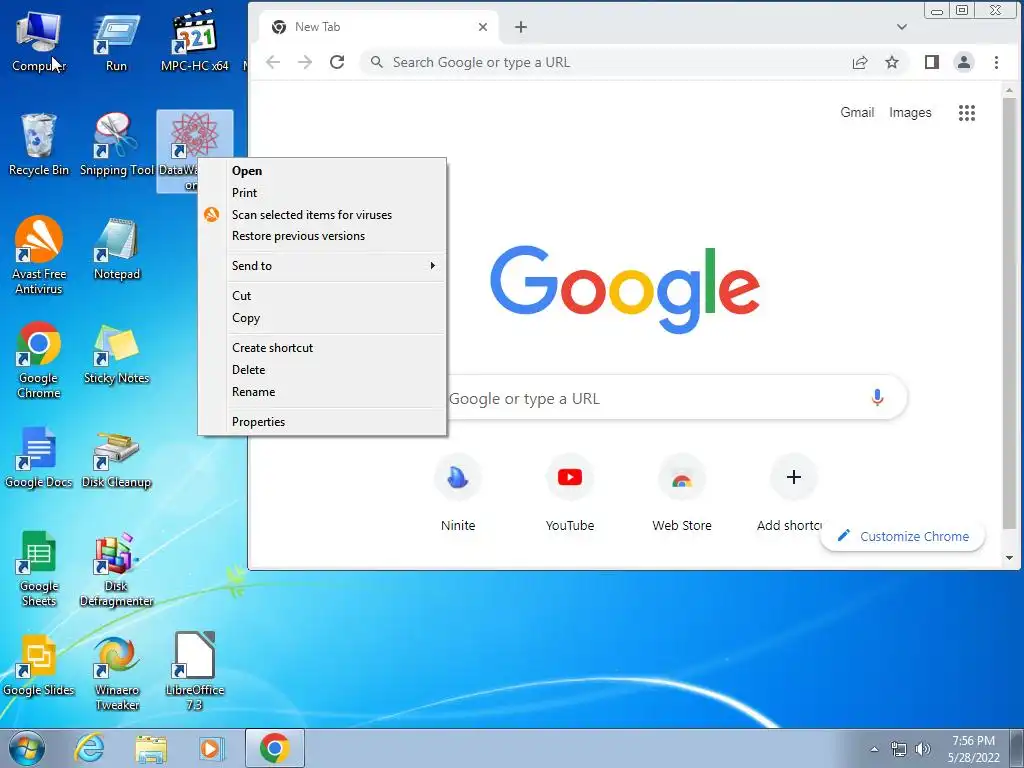Expand the Chrome tab search chevron

902,27
